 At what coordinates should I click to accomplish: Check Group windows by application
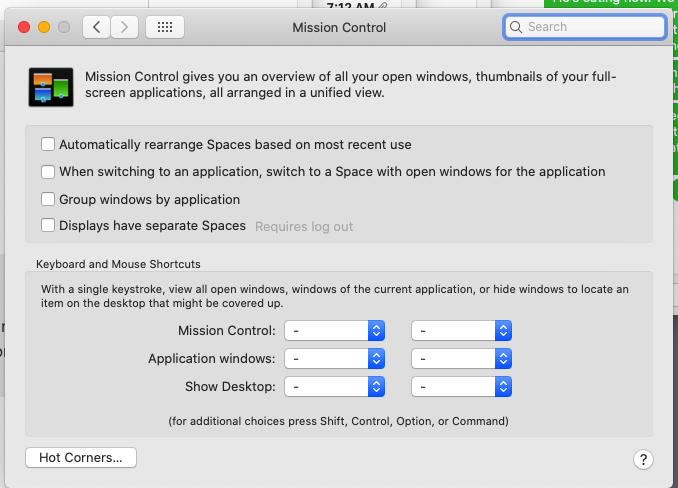coord(48,199)
